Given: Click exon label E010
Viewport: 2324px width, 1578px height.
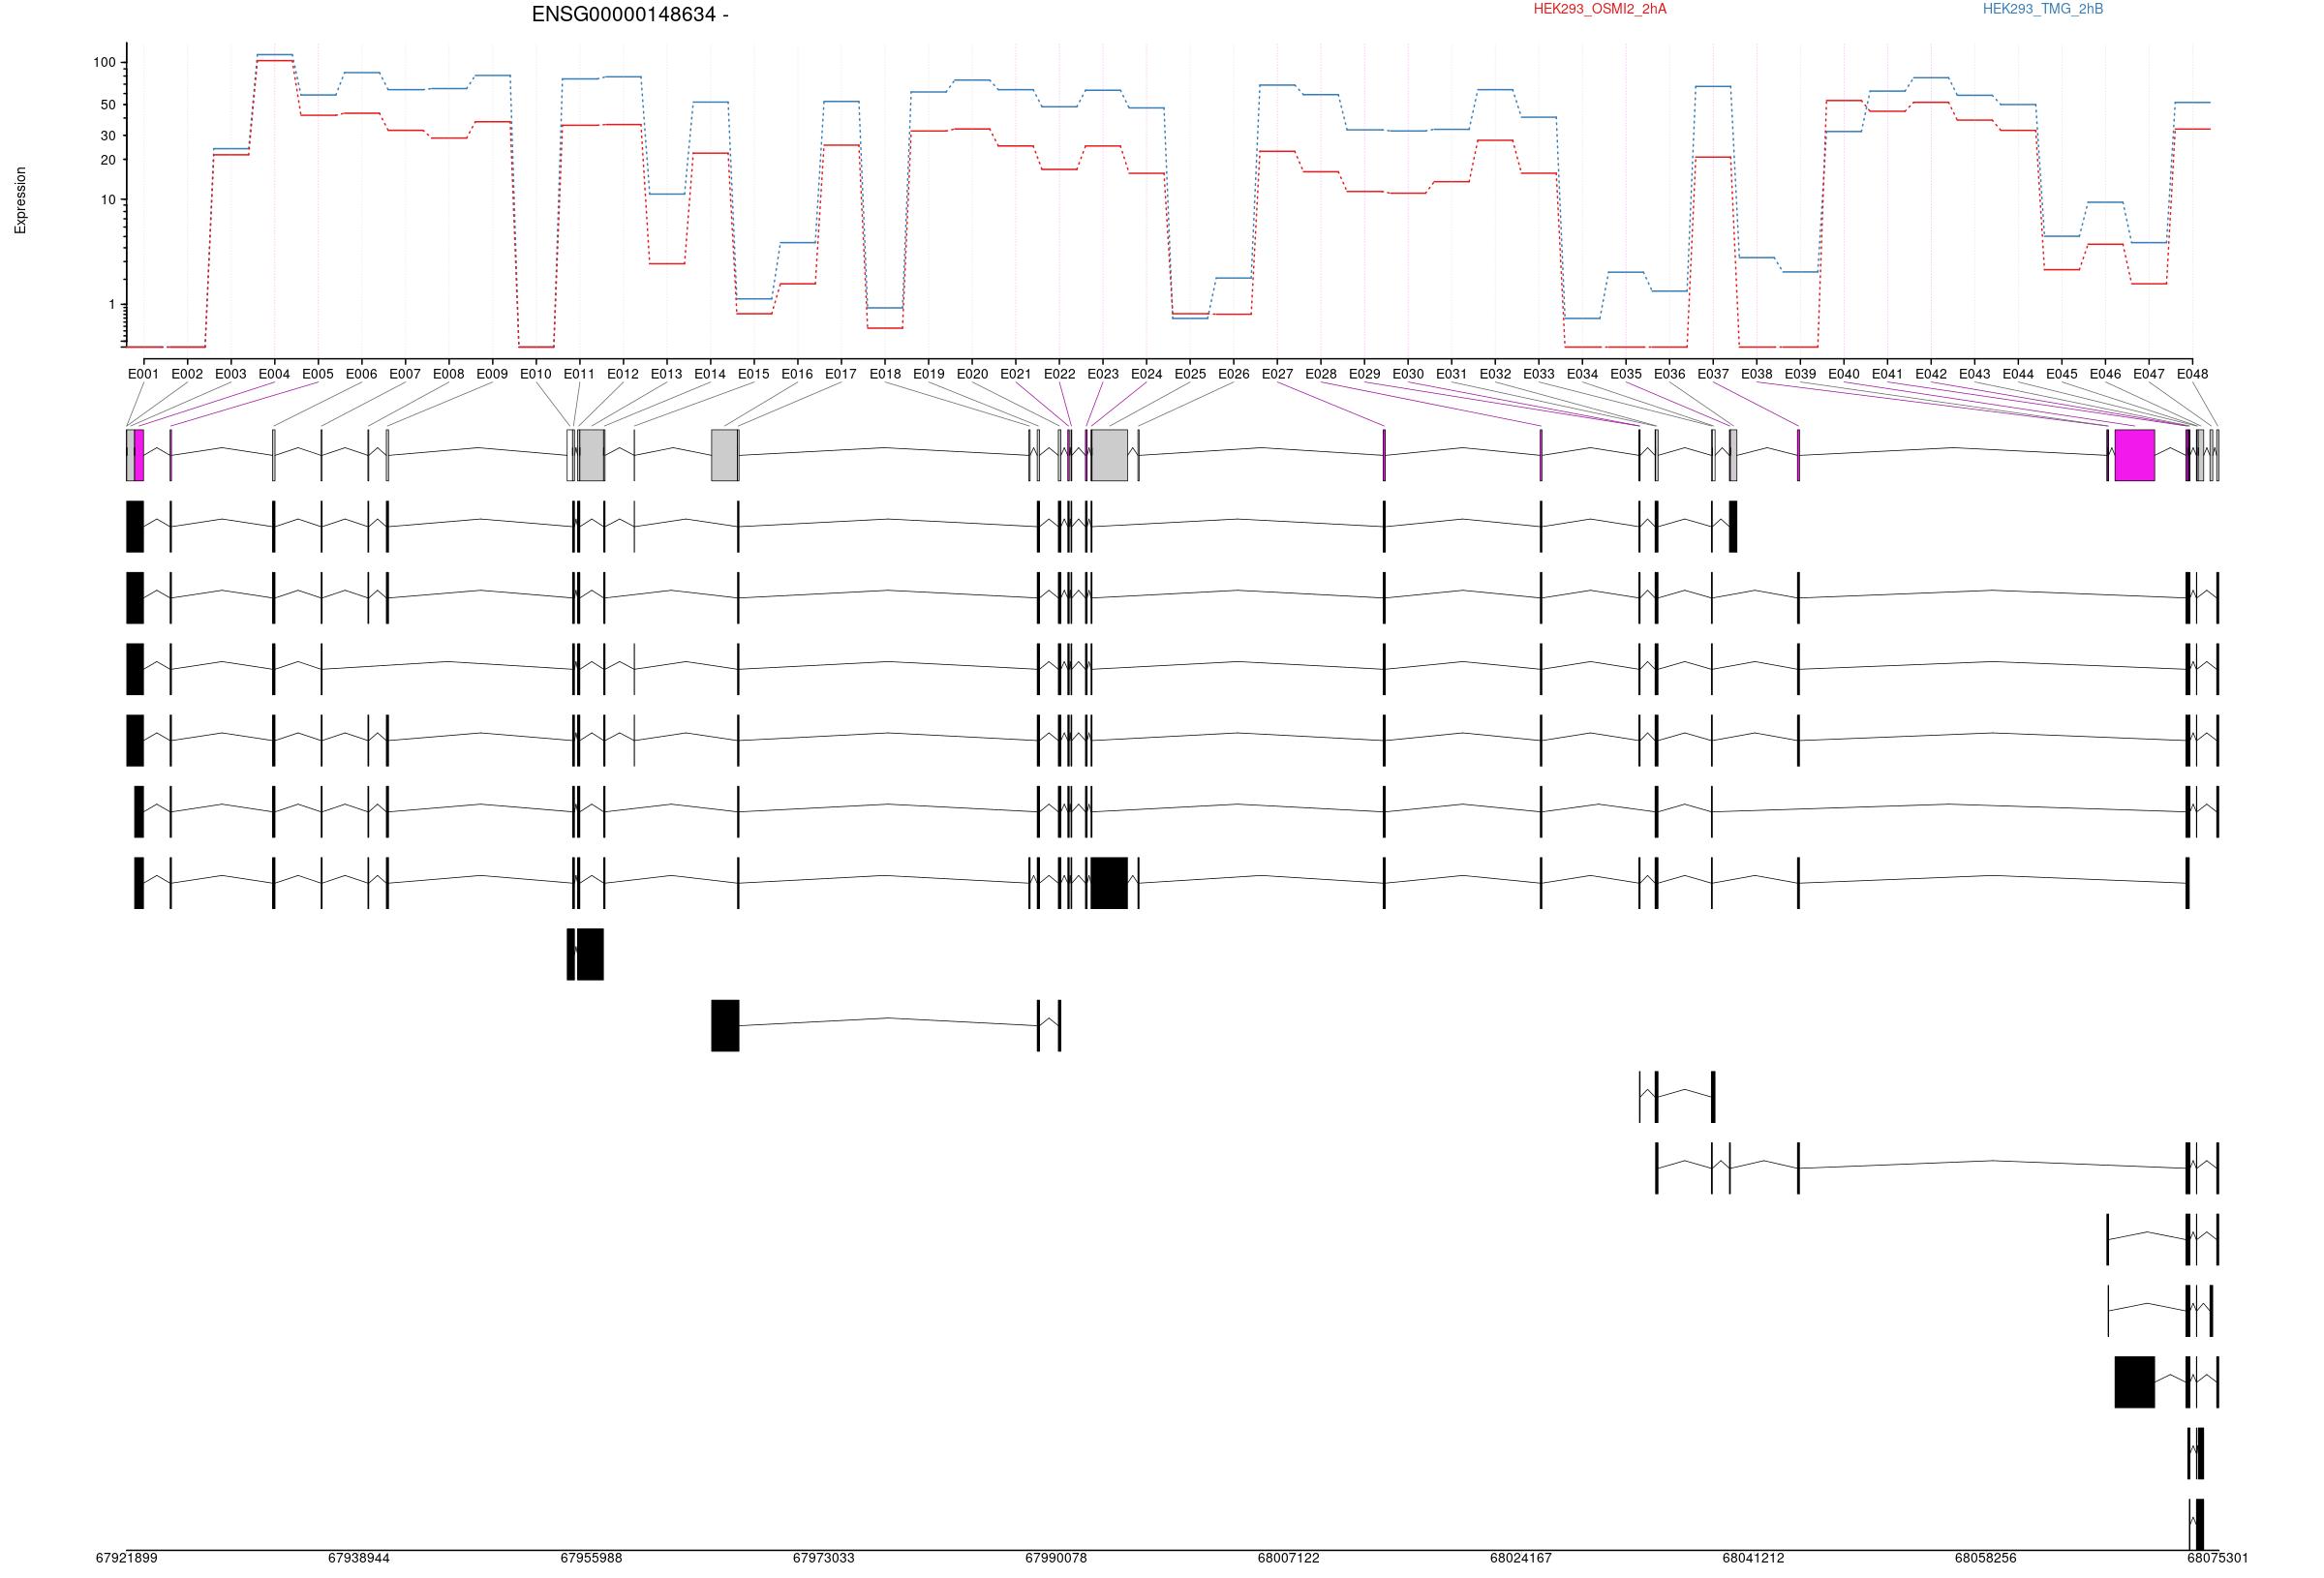Looking at the screenshot, I should 536,374.
